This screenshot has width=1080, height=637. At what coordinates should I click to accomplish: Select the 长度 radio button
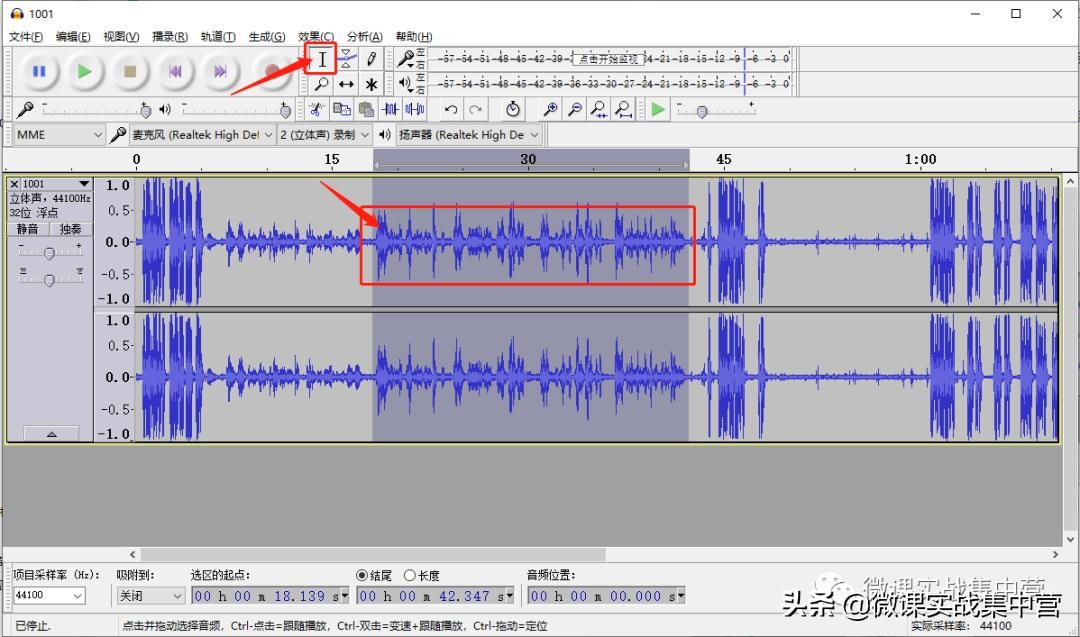(409, 575)
